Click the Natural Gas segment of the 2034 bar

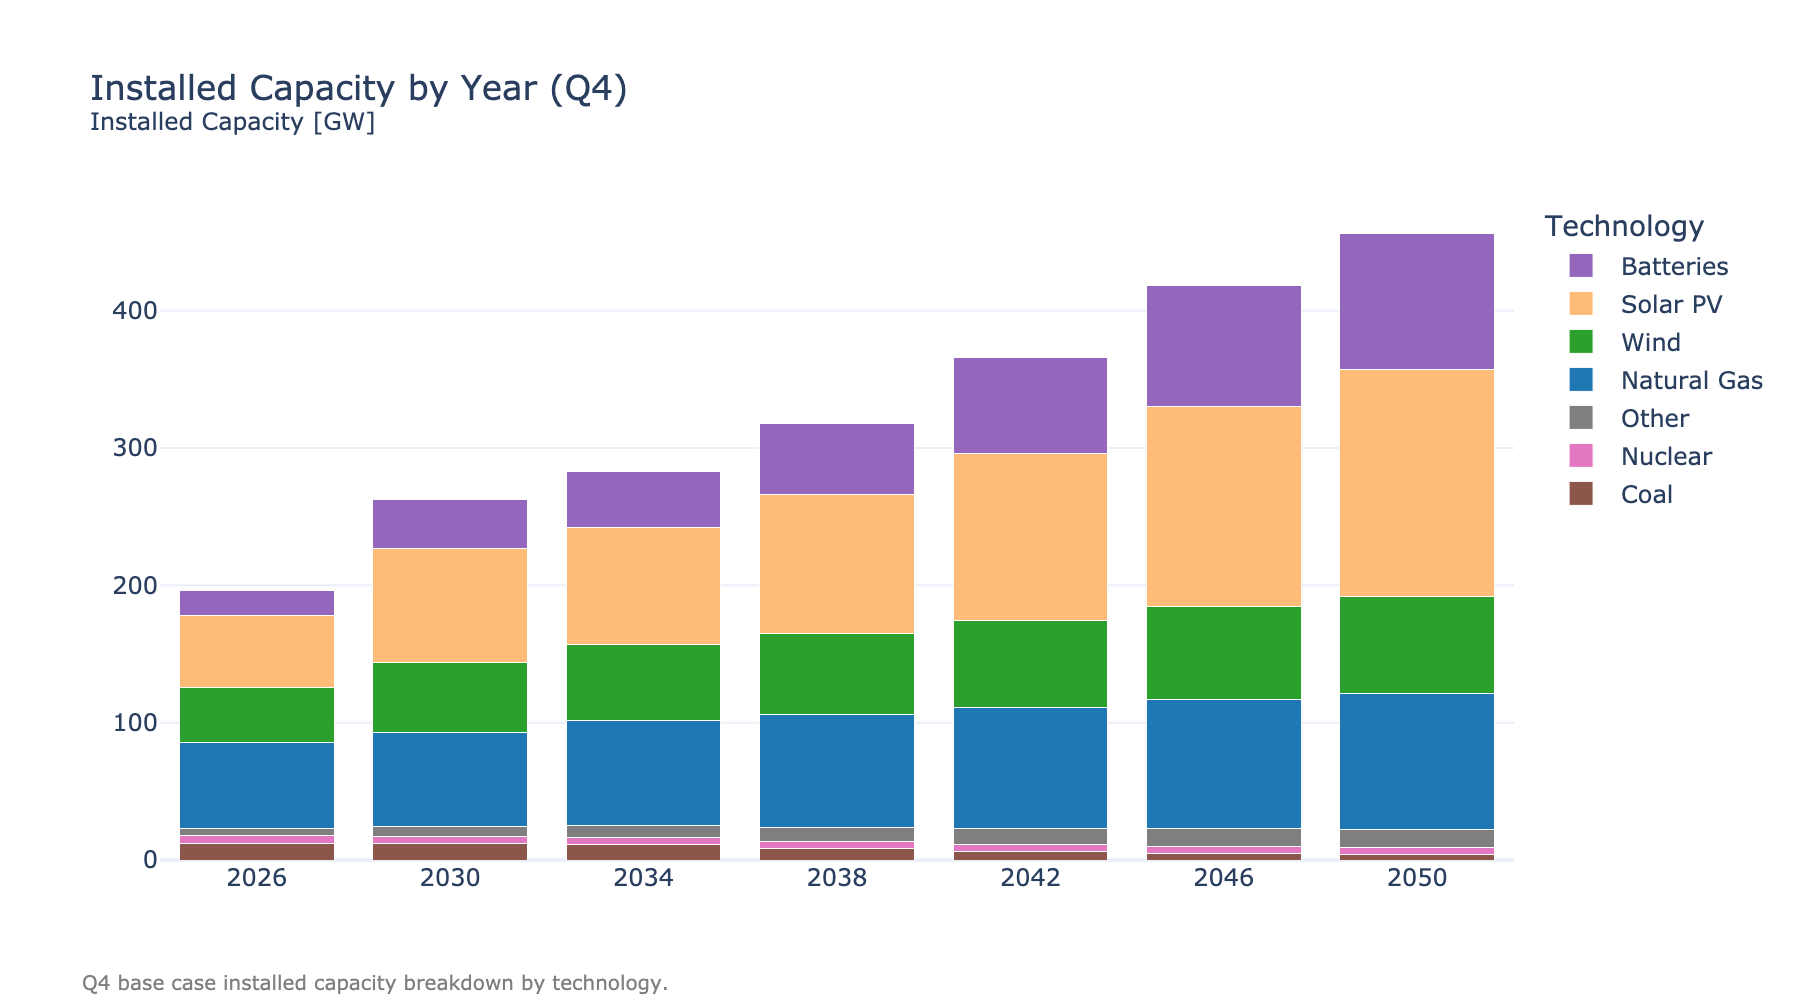pyautogui.click(x=643, y=772)
